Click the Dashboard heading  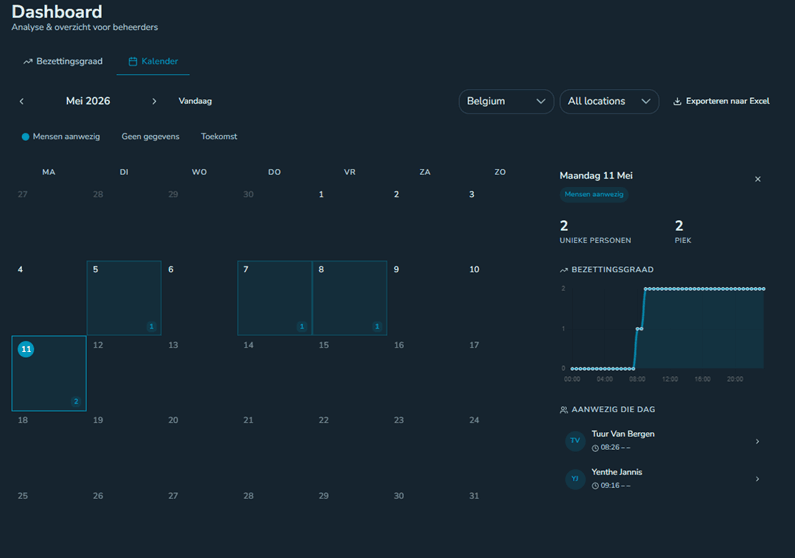pos(57,12)
